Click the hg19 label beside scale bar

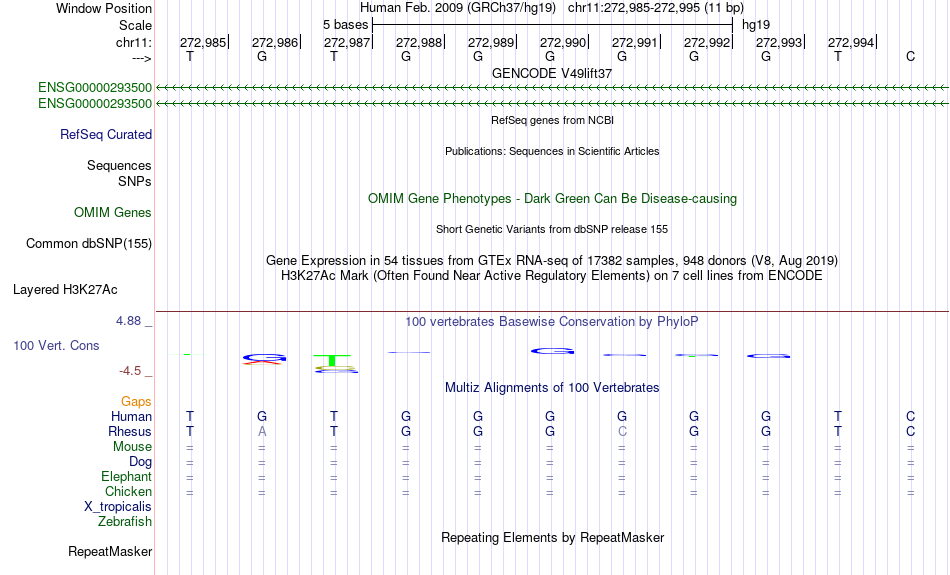pyautogui.click(x=756, y=25)
